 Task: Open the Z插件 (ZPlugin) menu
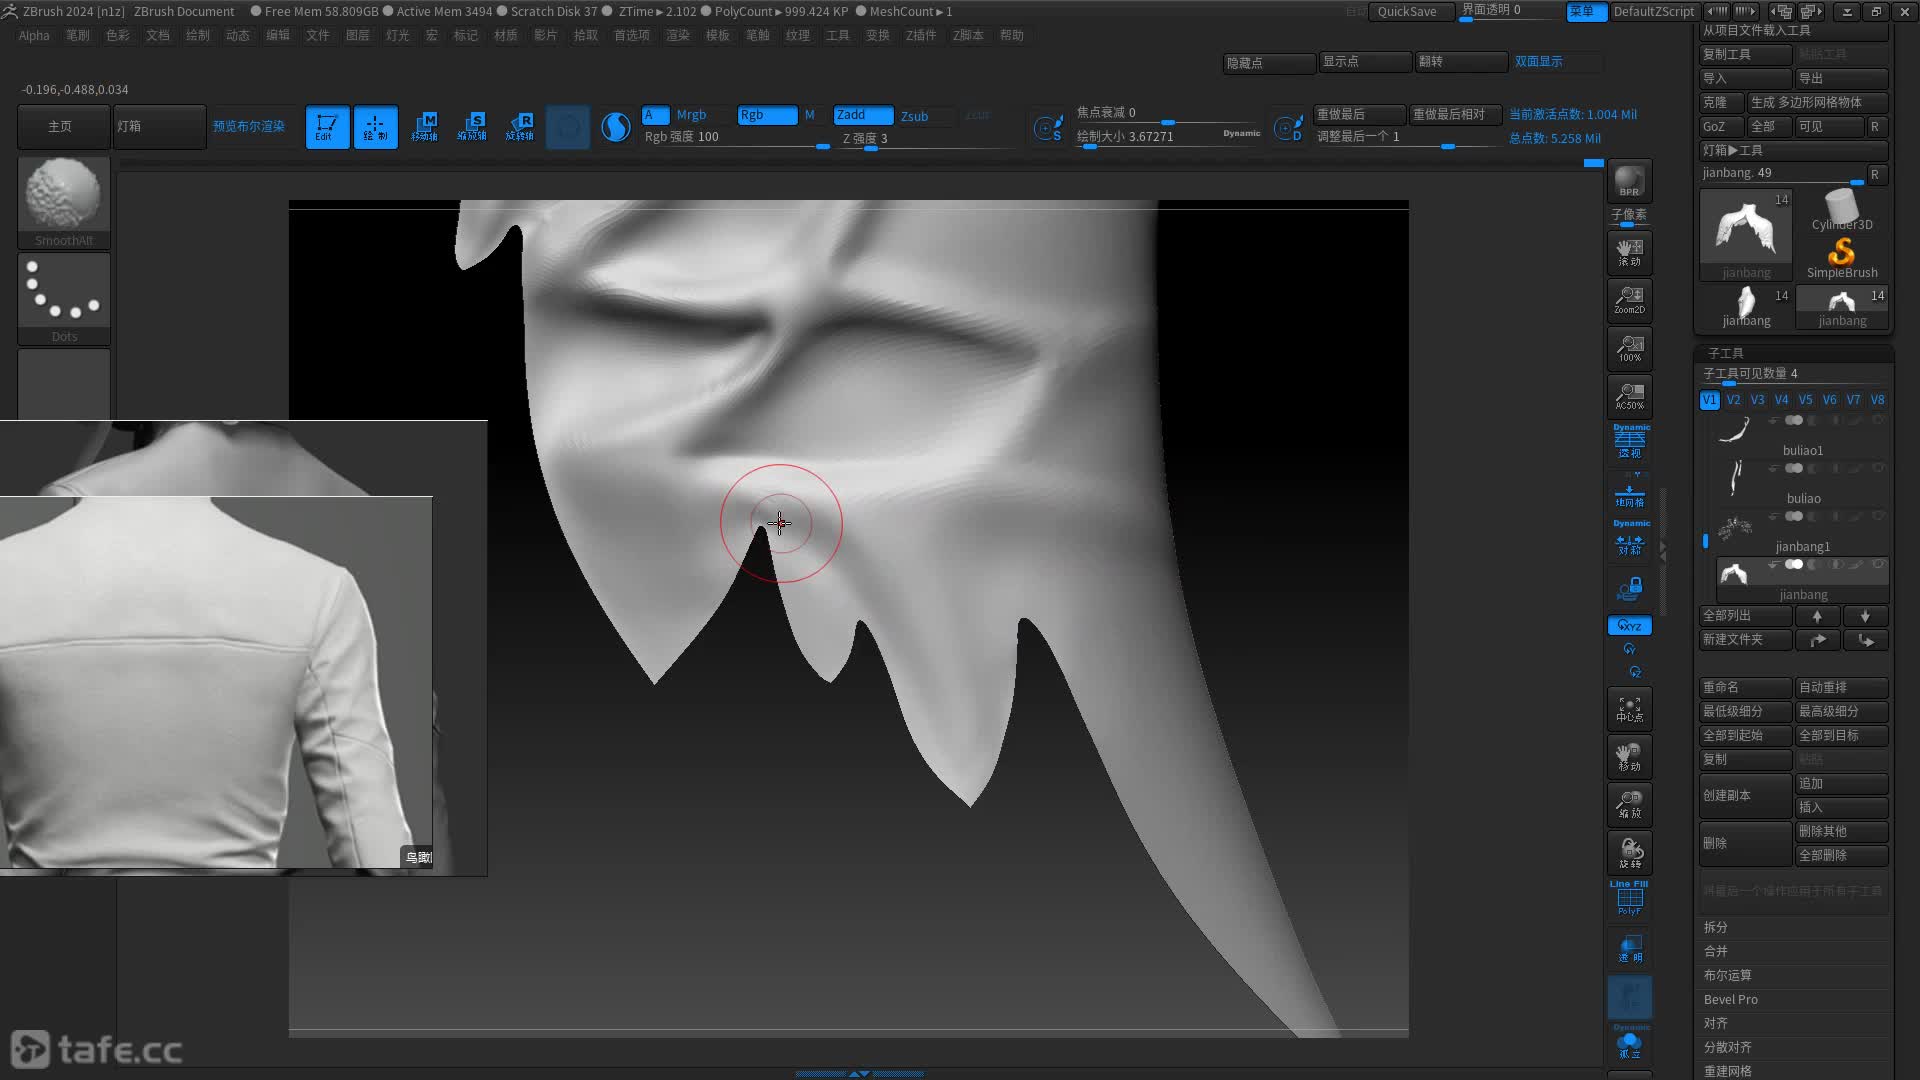(921, 35)
